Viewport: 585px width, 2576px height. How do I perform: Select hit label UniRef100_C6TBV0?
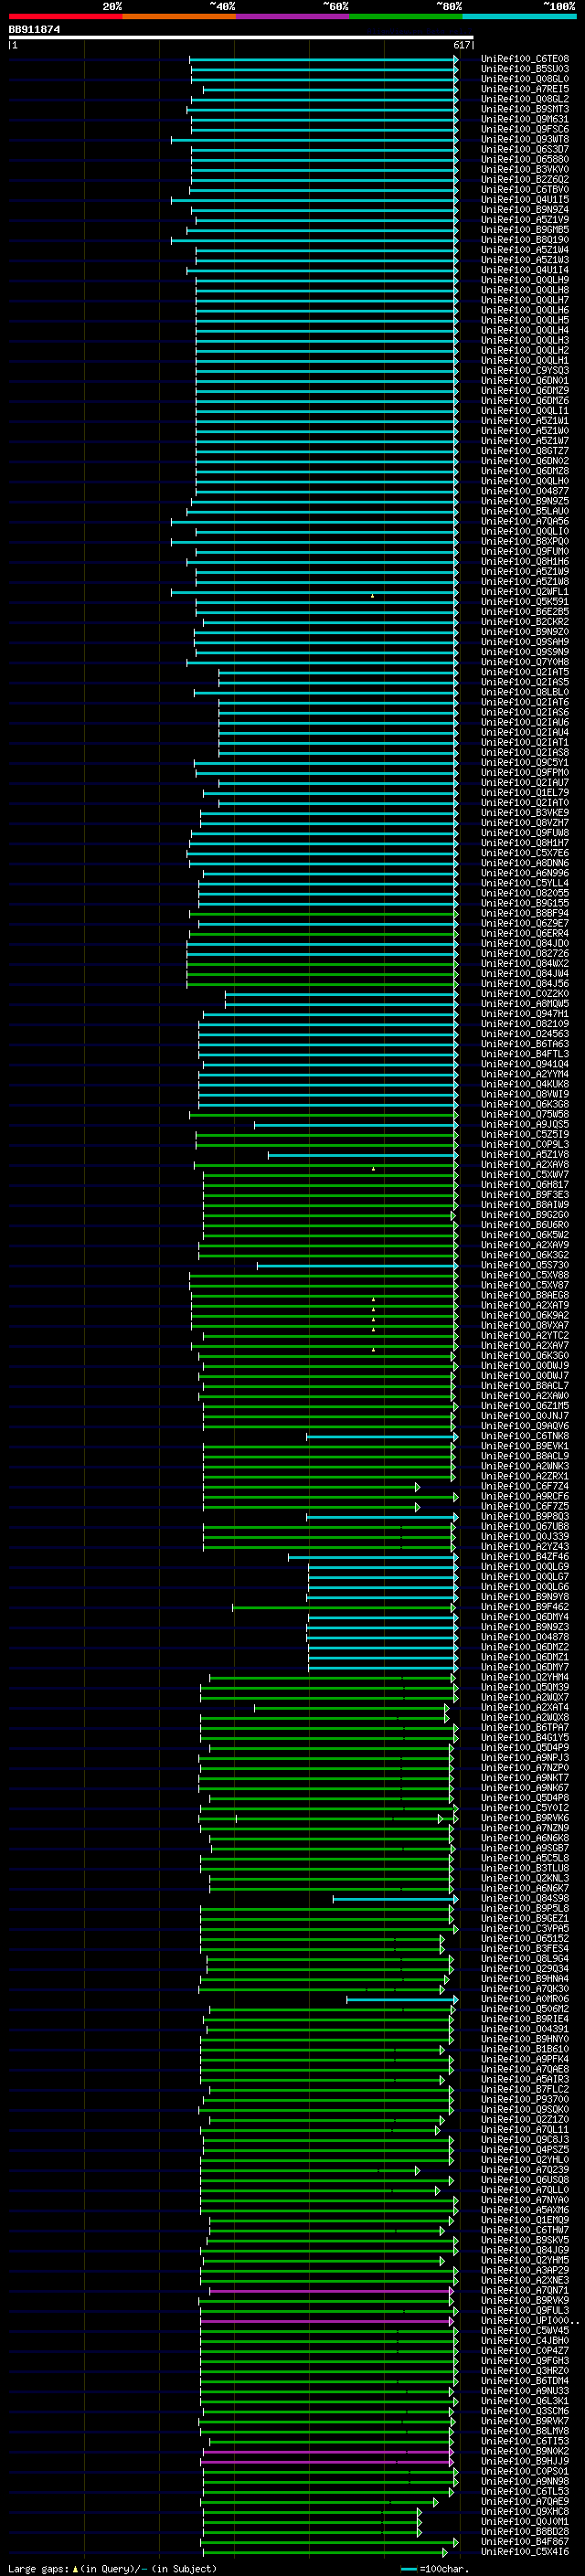[x=525, y=190]
